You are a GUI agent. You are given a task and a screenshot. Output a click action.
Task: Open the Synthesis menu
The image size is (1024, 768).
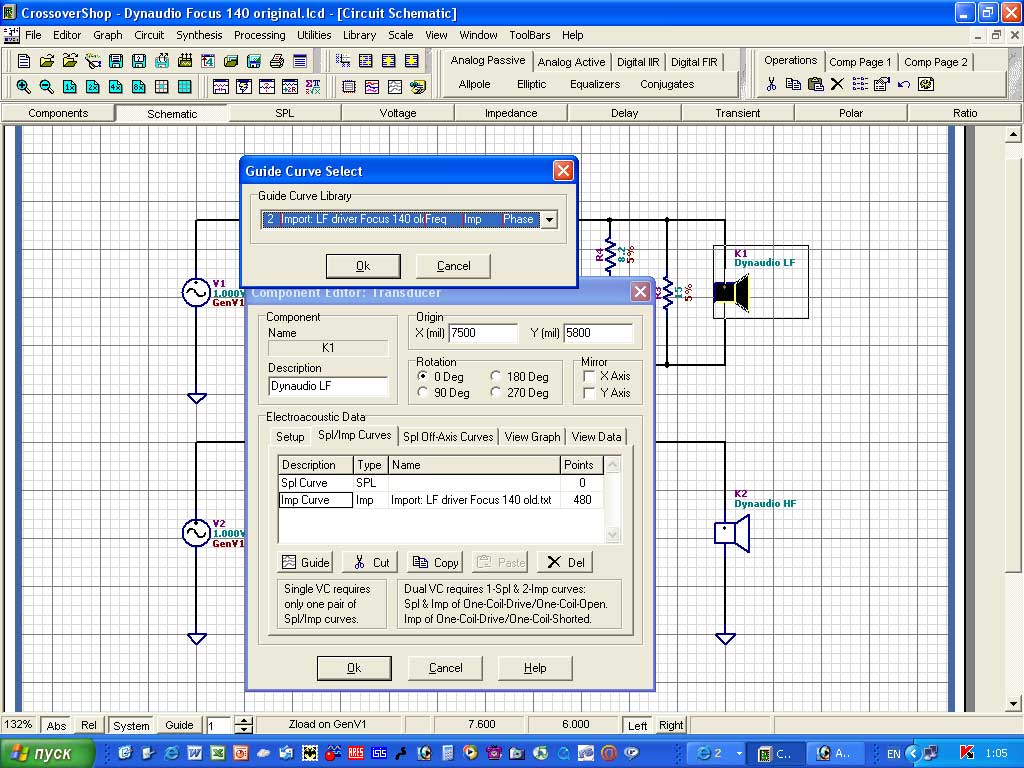(199, 35)
